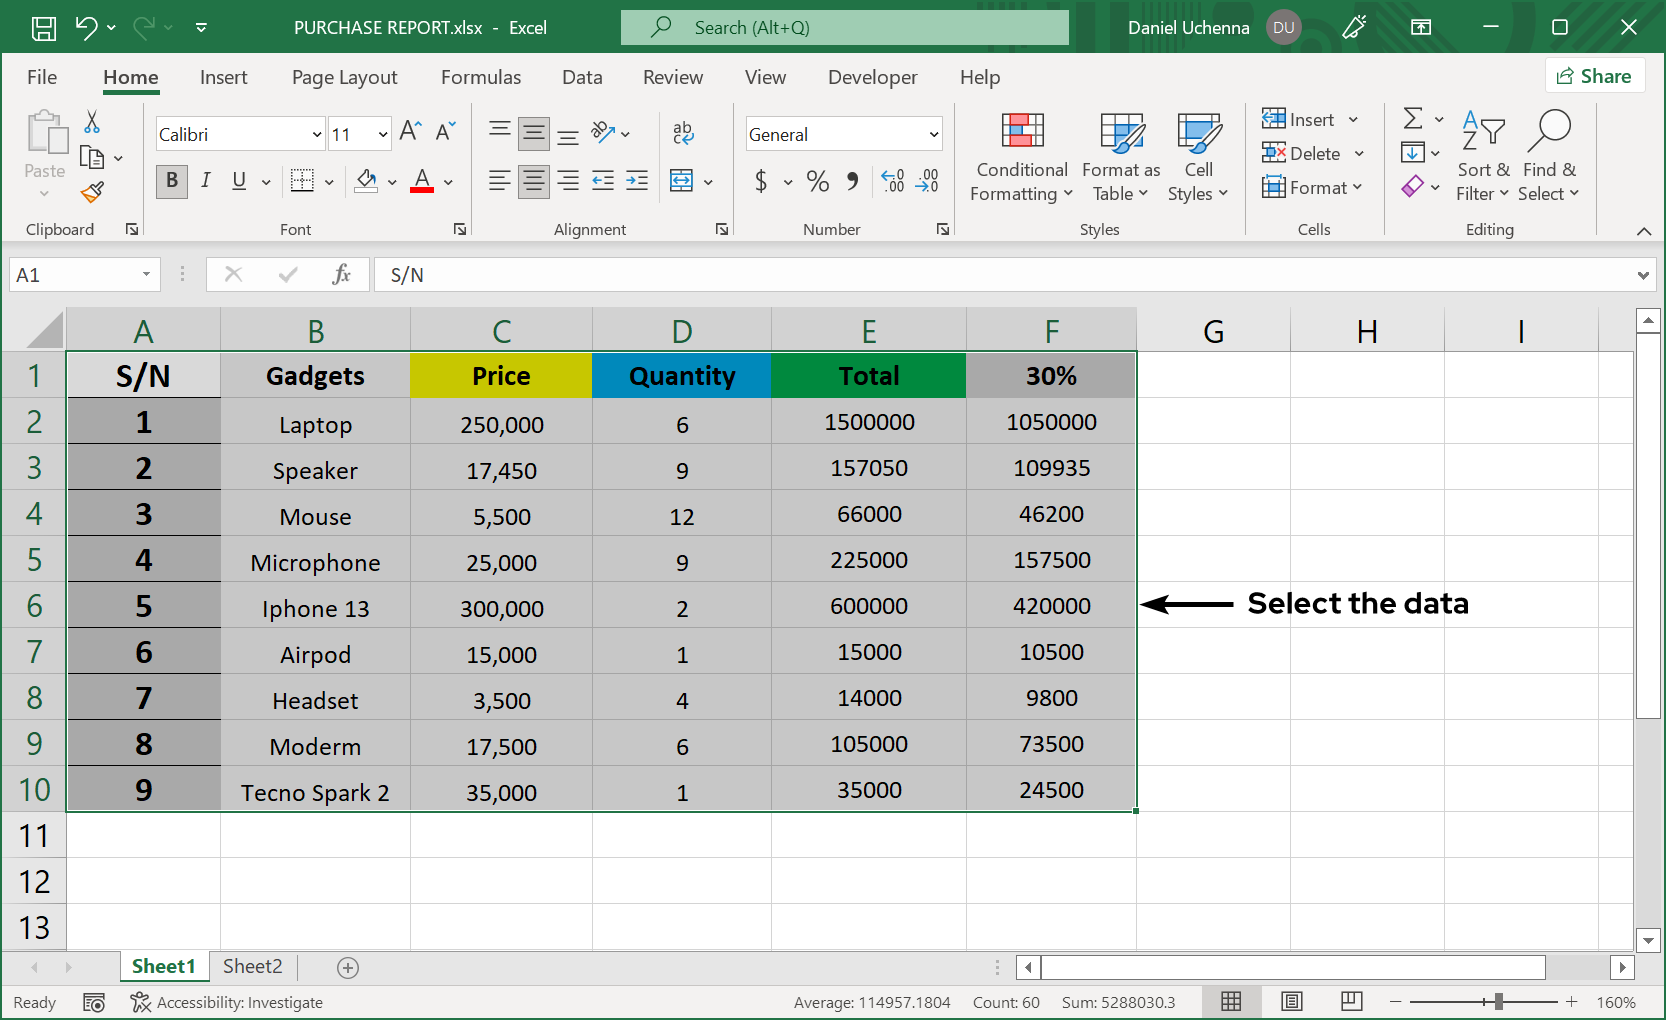
Task: Toggle bold formatting
Action: pos(171,181)
